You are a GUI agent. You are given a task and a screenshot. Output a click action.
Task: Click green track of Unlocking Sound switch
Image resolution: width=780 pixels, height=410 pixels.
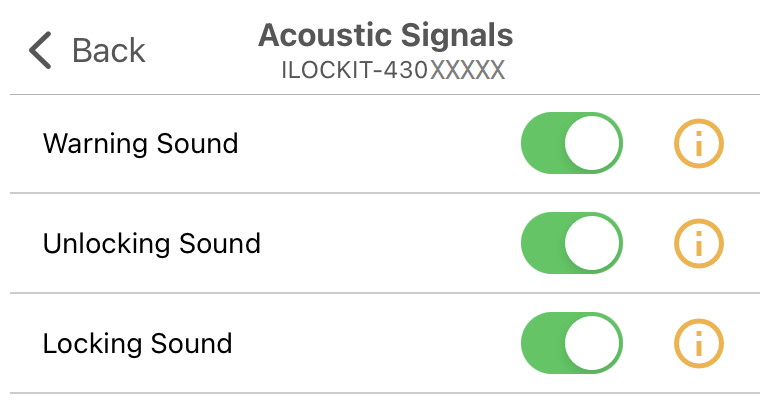[542, 244]
